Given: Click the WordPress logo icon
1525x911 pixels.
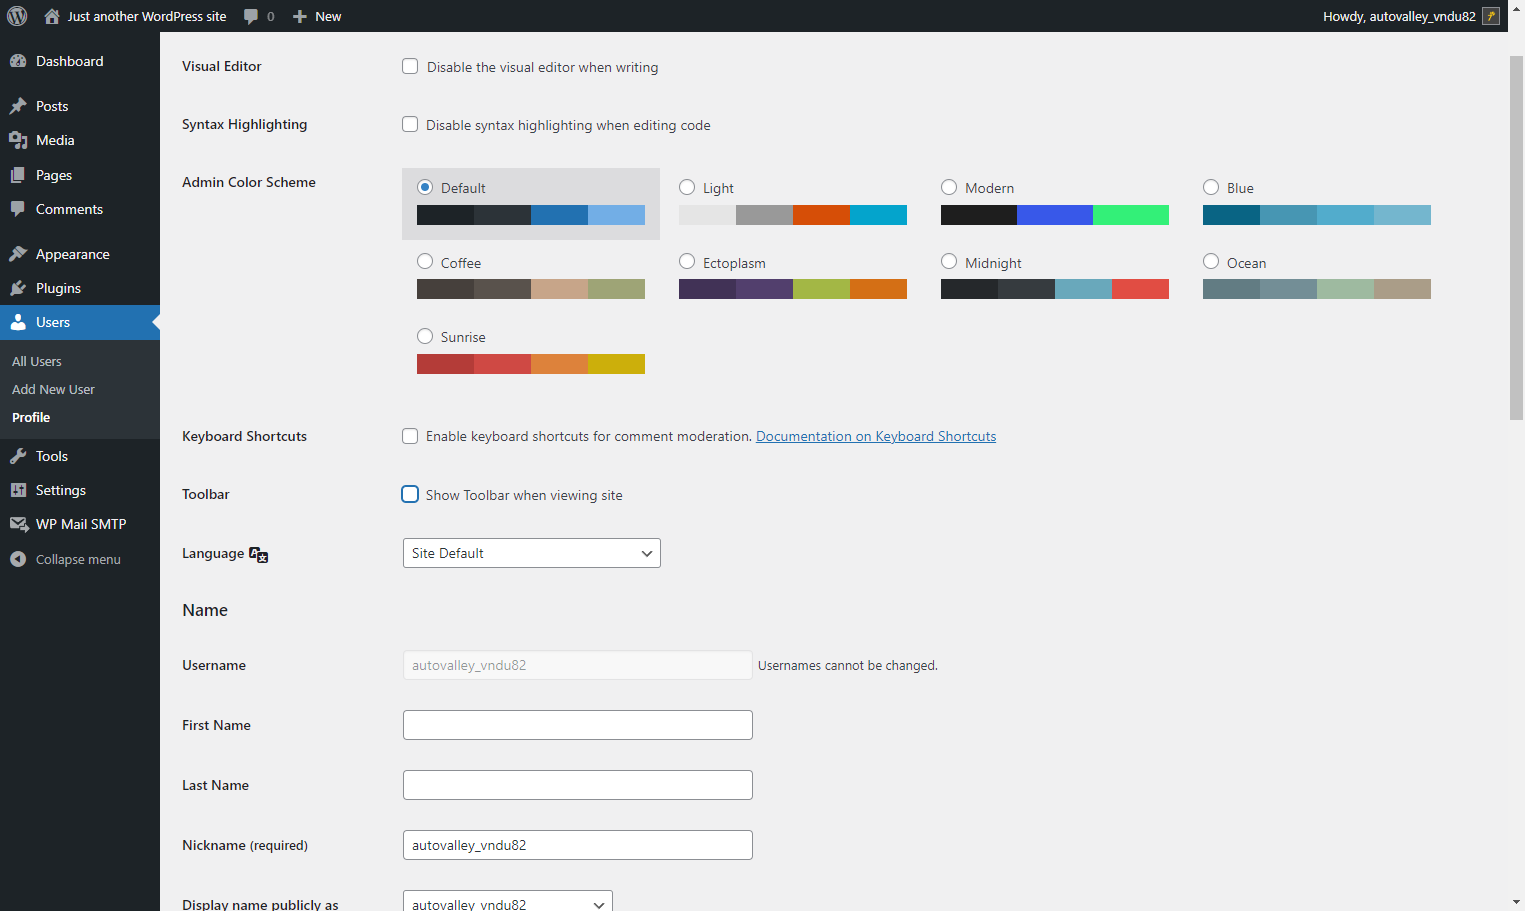Looking at the screenshot, I should [x=17, y=16].
